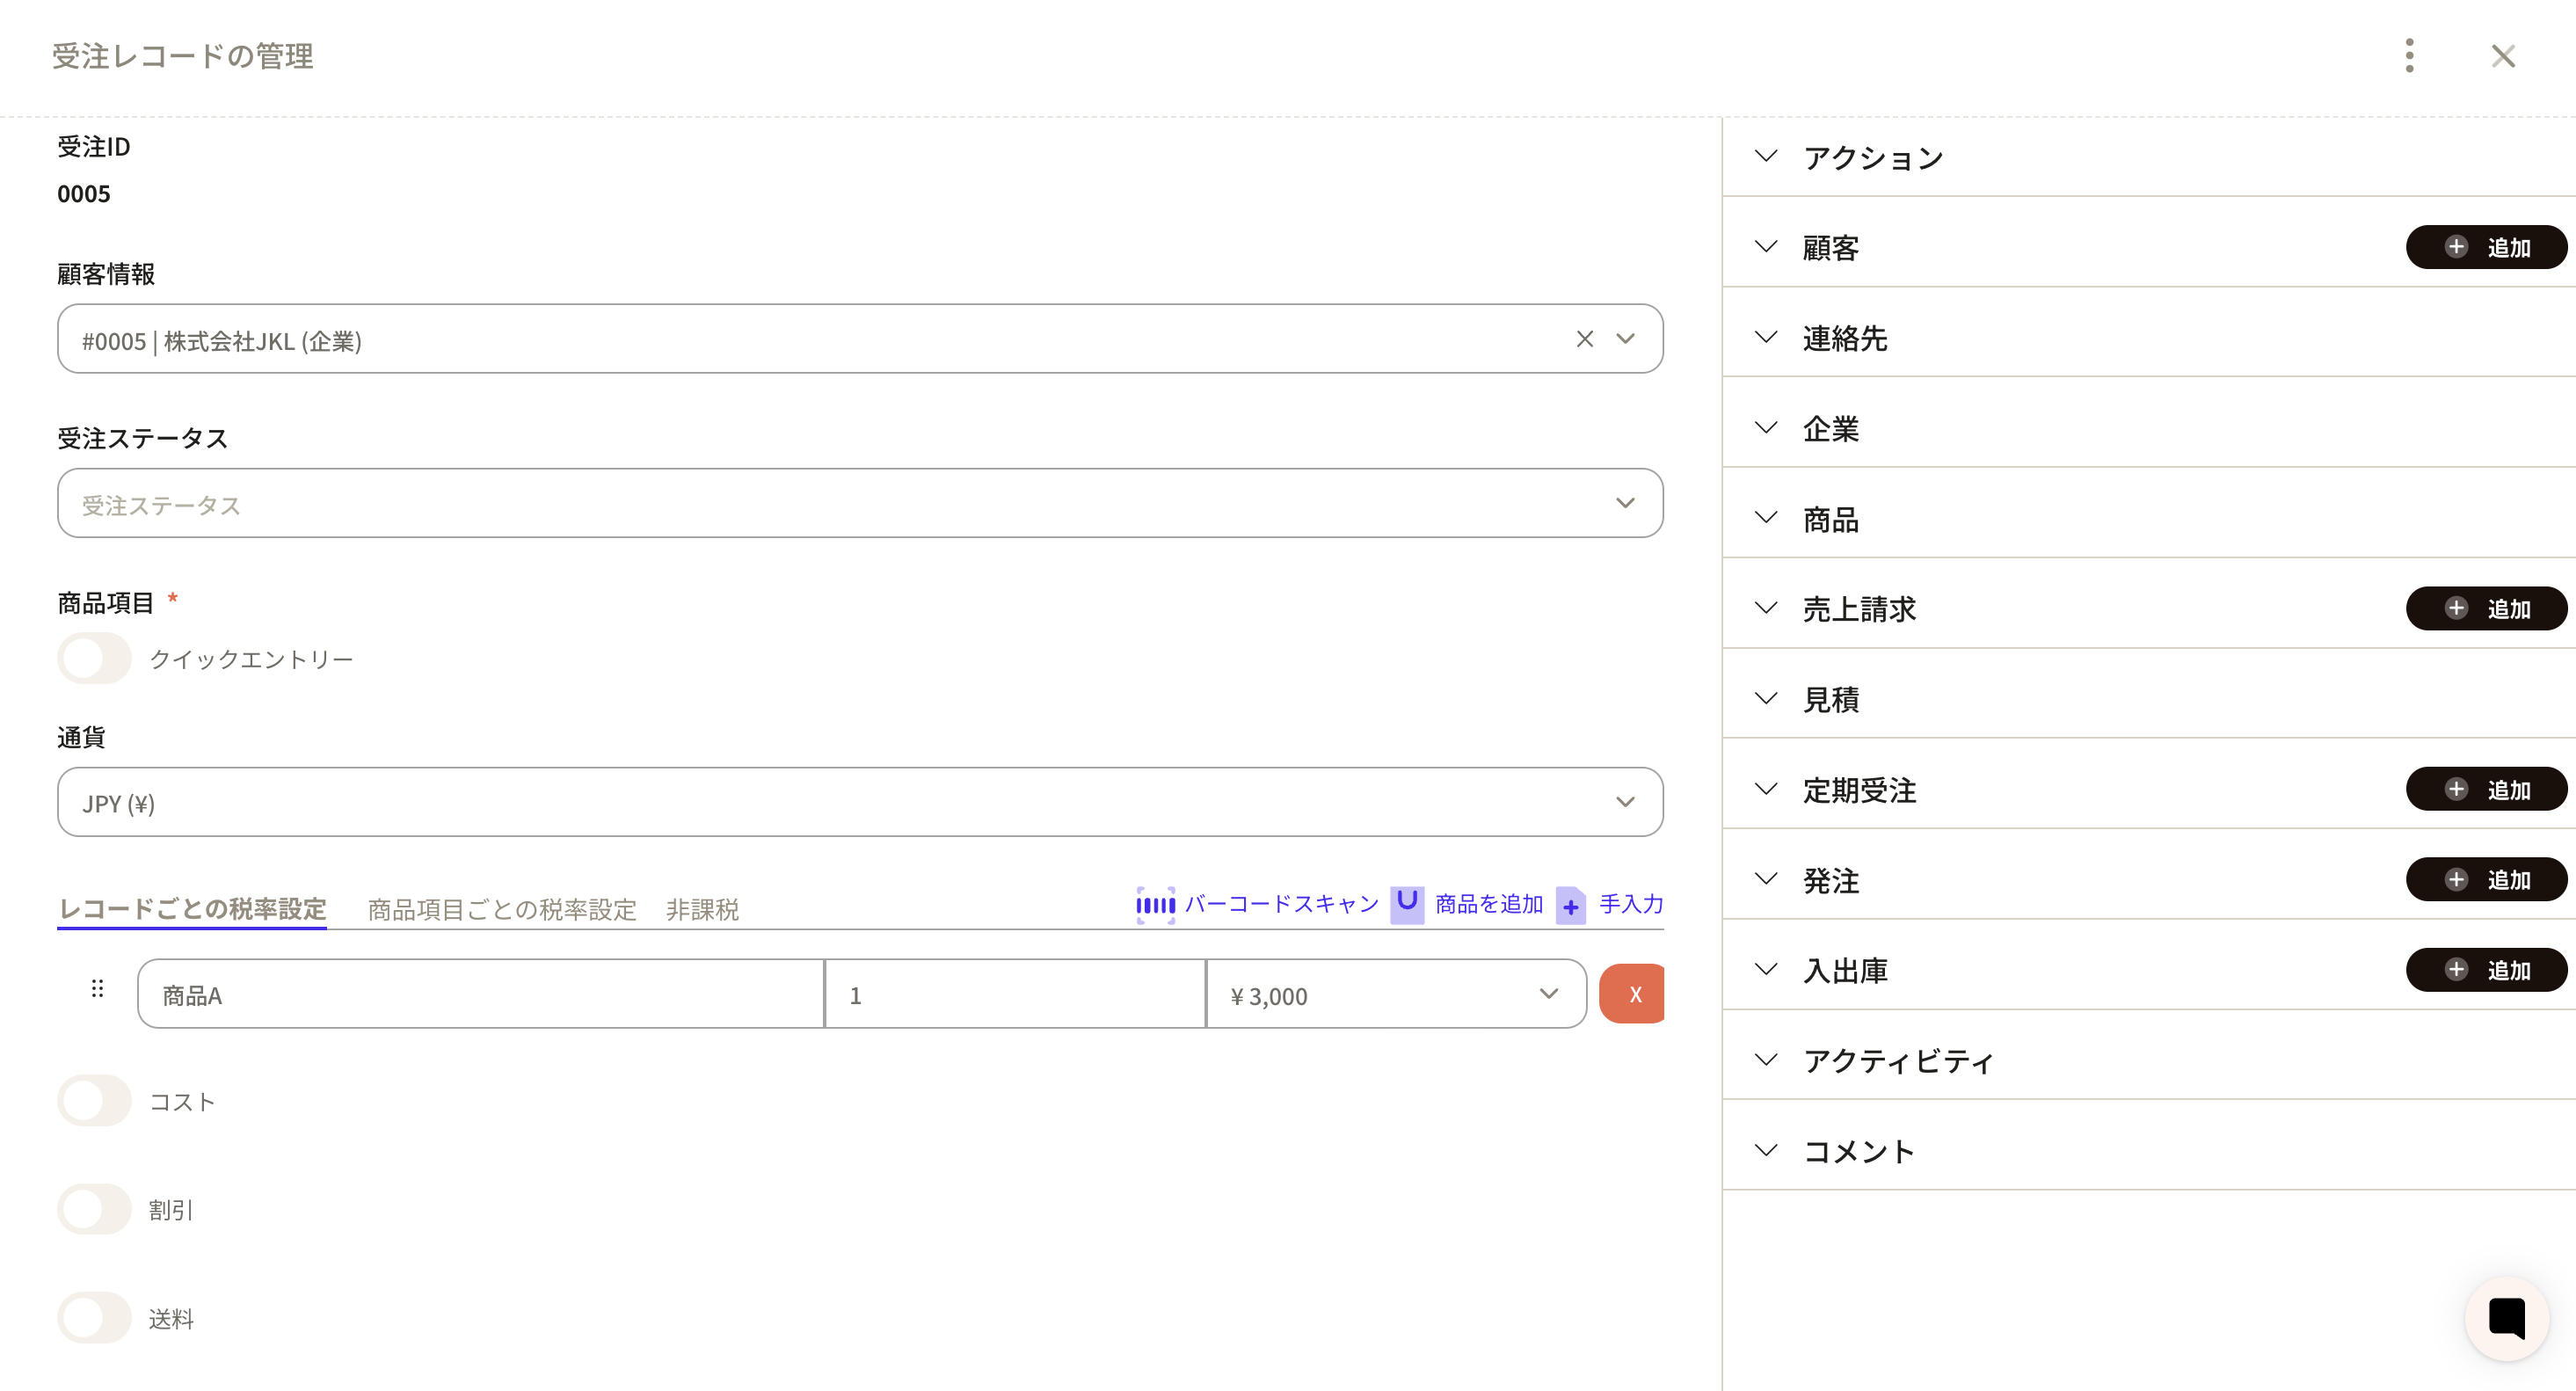The width and height of the screenshot is (2576, 1391).
Task: Grab the drag handle beside 商品A
Action: tap(97, 989)
